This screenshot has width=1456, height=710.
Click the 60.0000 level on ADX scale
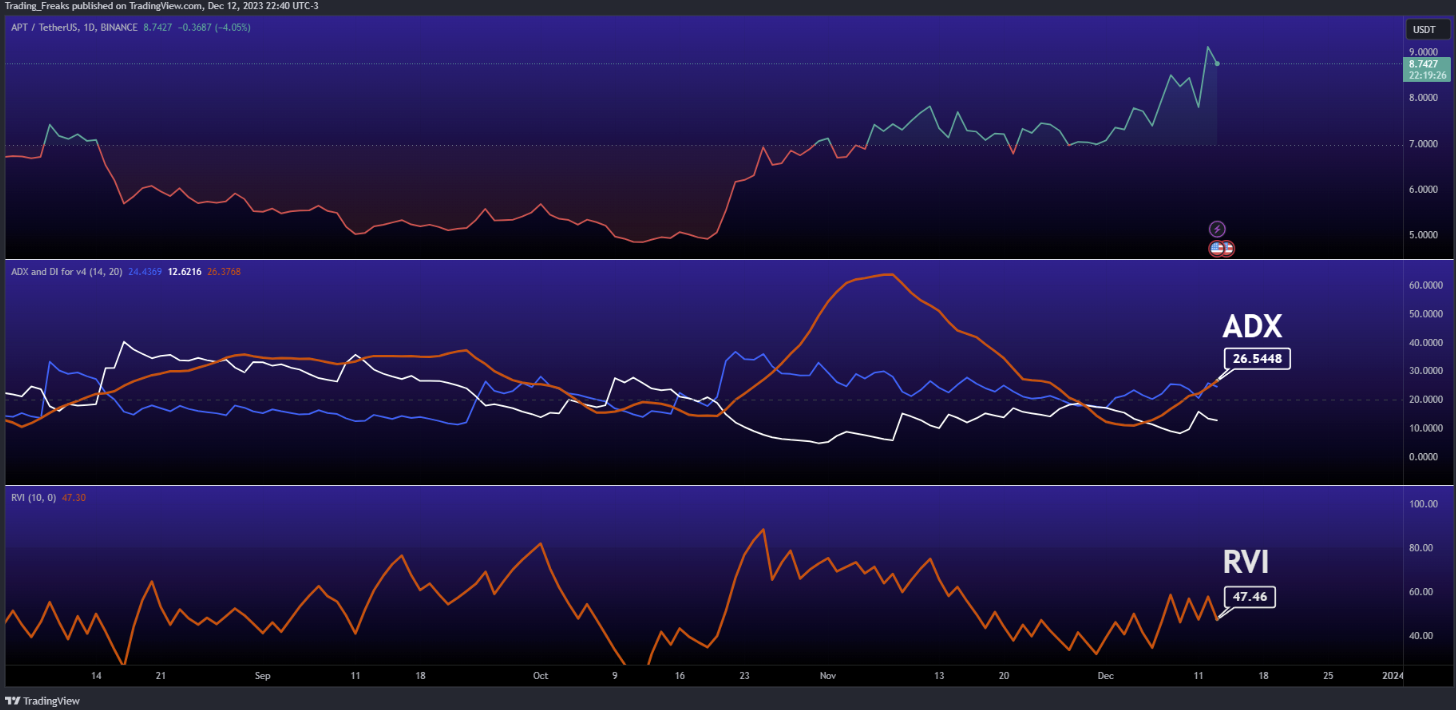coord(1425,285)
